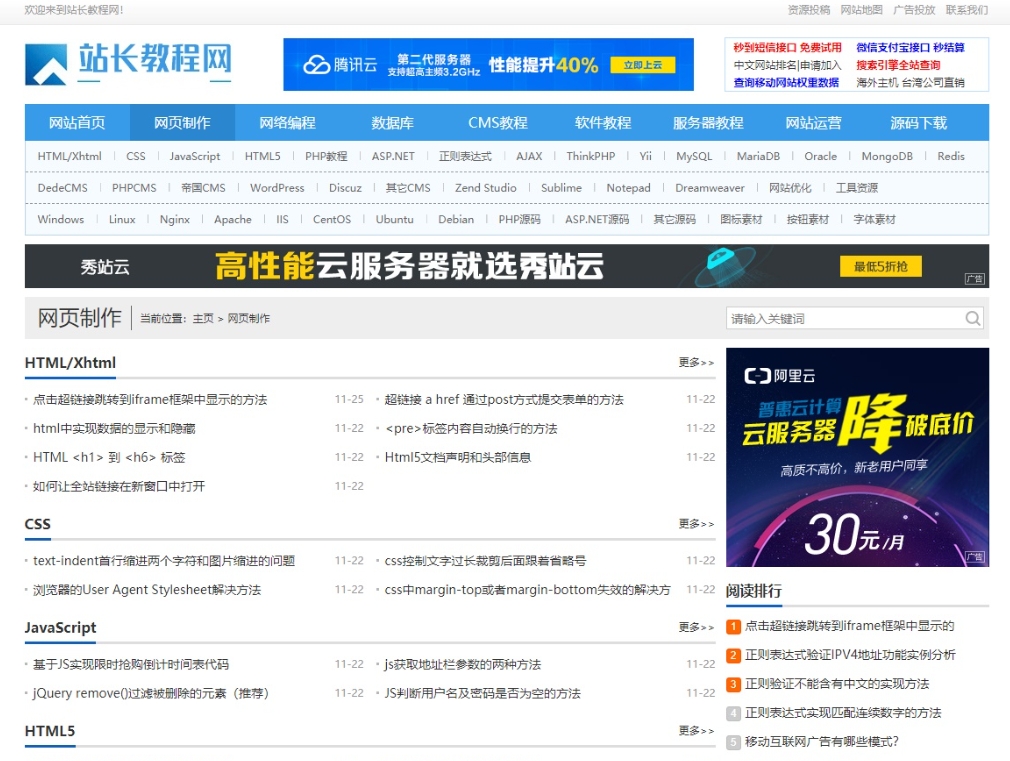Open WordPress subcategory link

[277, 188]
